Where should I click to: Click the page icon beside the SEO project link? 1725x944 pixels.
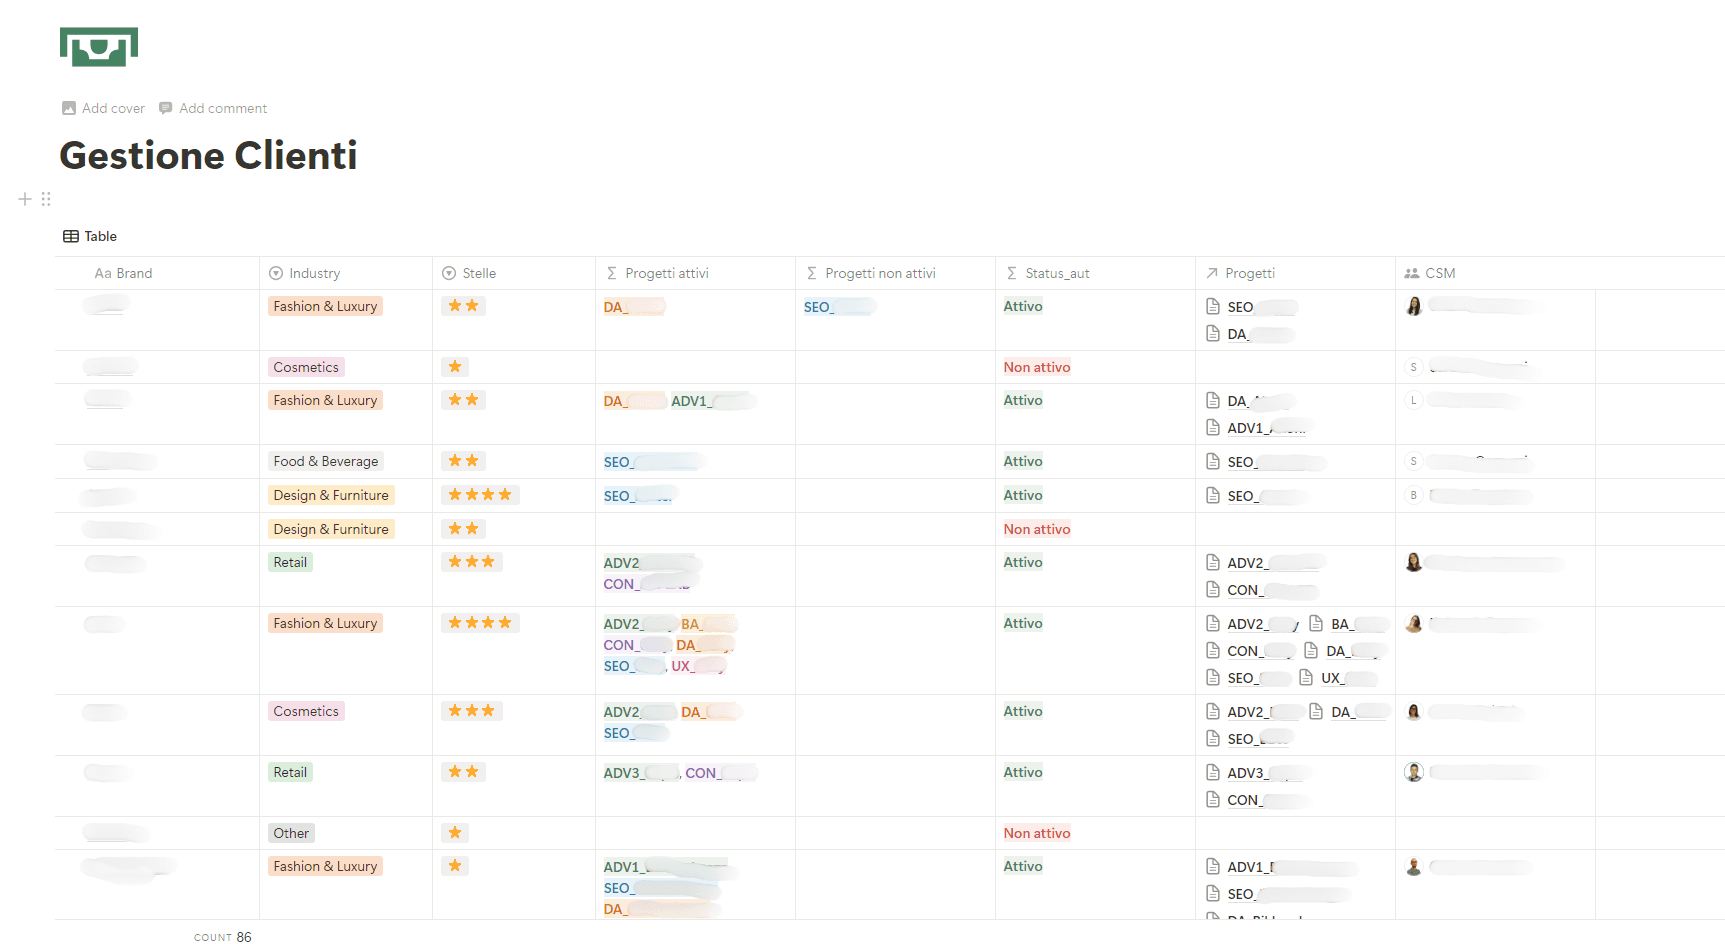pyautogui.click(x=1211, y=306)
